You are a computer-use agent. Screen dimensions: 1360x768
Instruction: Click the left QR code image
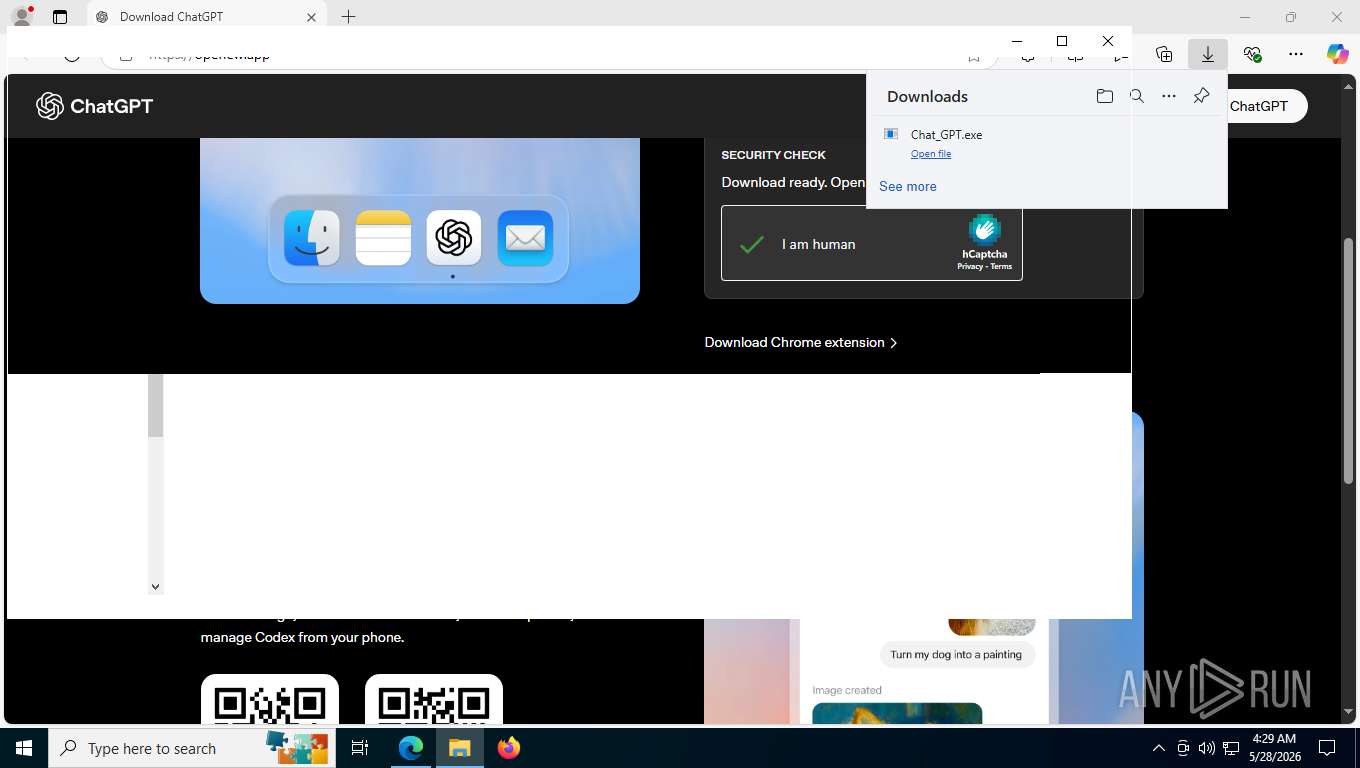(270, 699)
